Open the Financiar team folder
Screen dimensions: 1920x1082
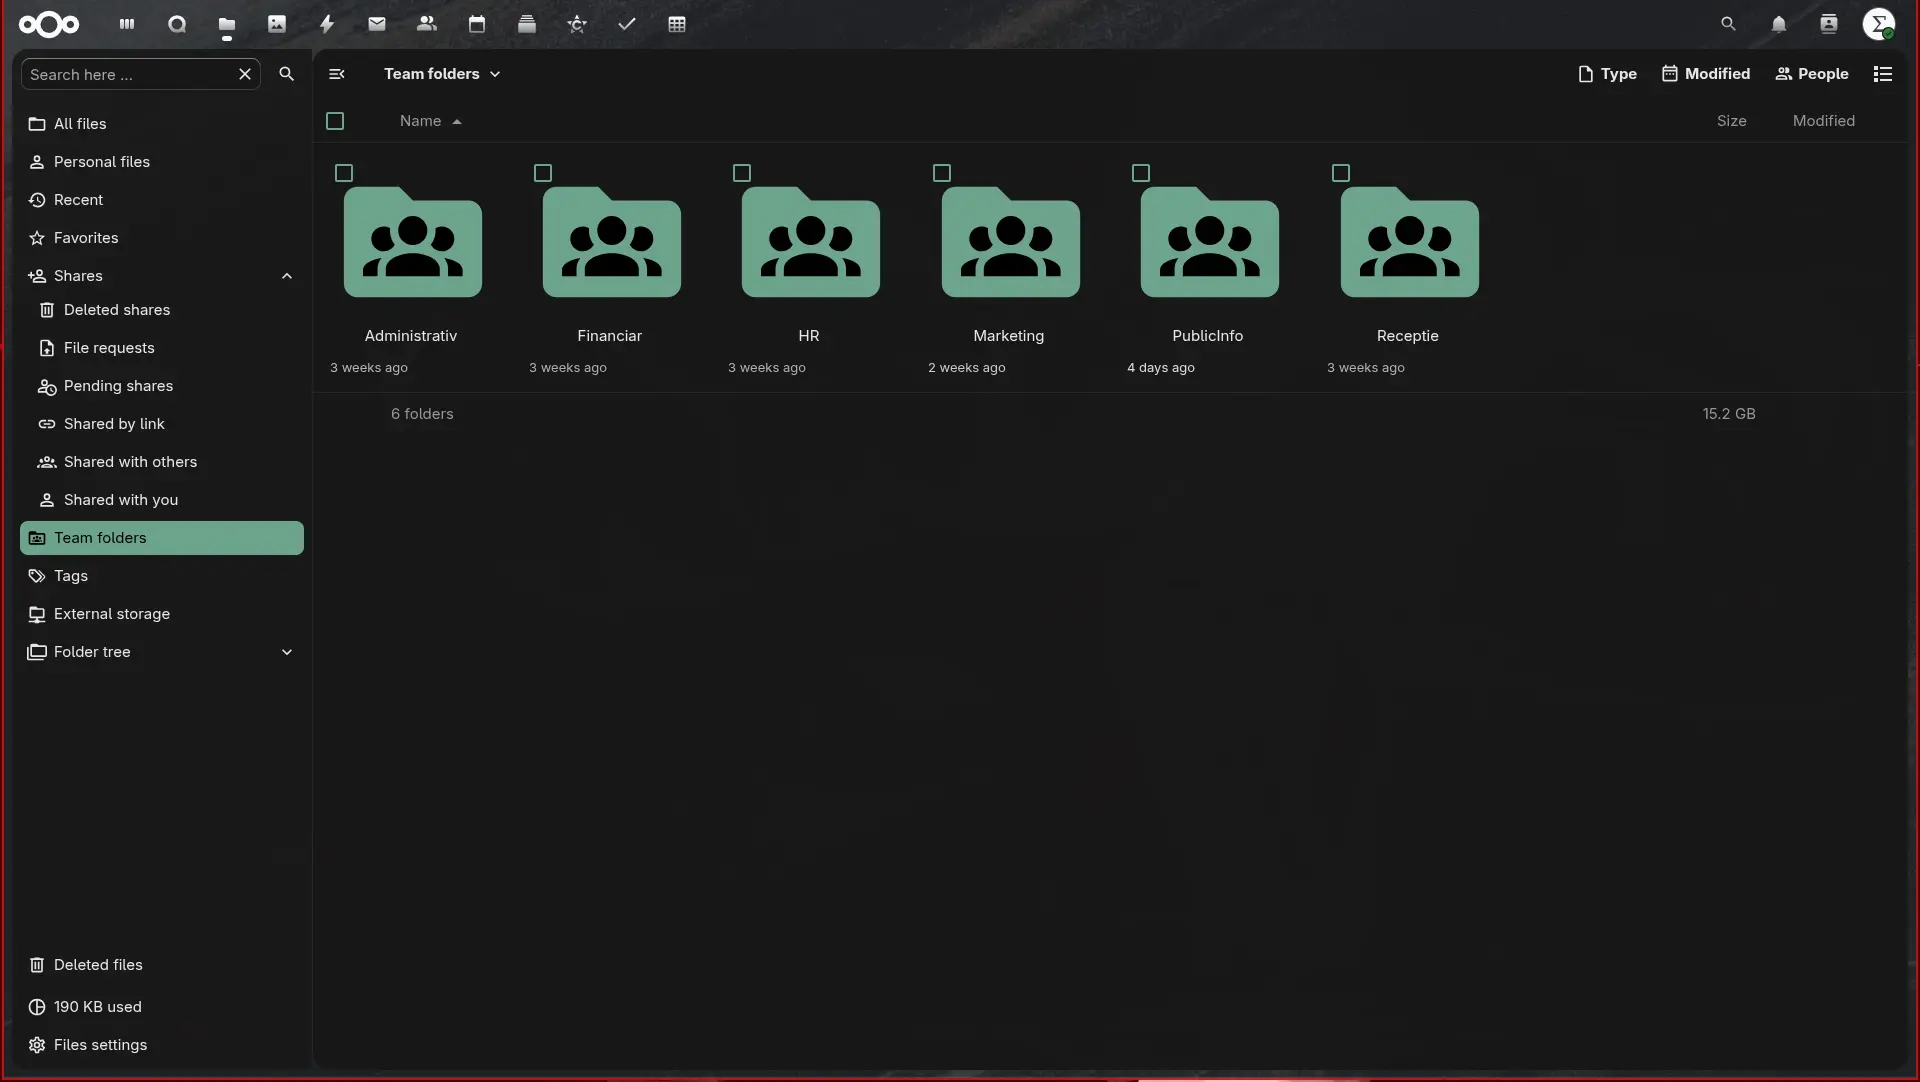click(611, 242)
